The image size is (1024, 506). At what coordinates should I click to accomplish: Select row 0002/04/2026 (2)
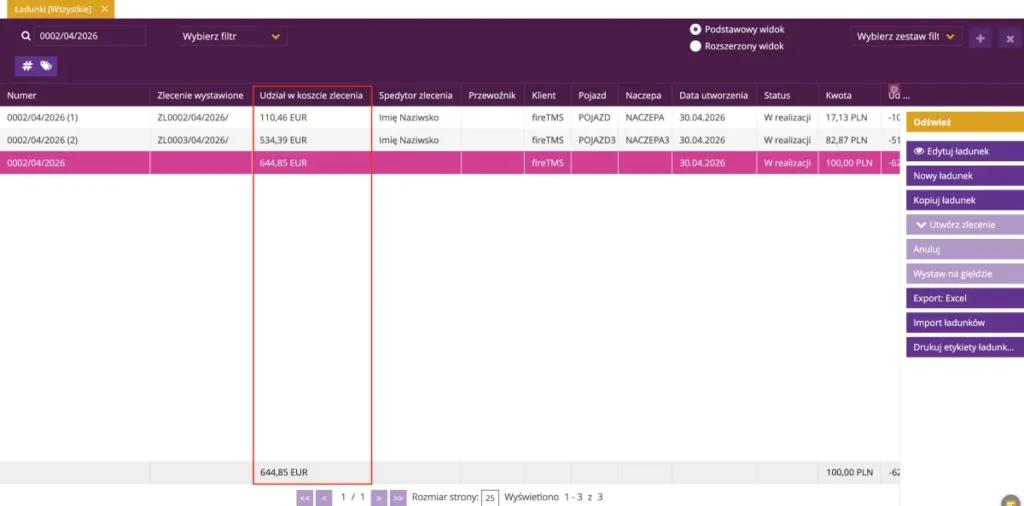[449, 140]
